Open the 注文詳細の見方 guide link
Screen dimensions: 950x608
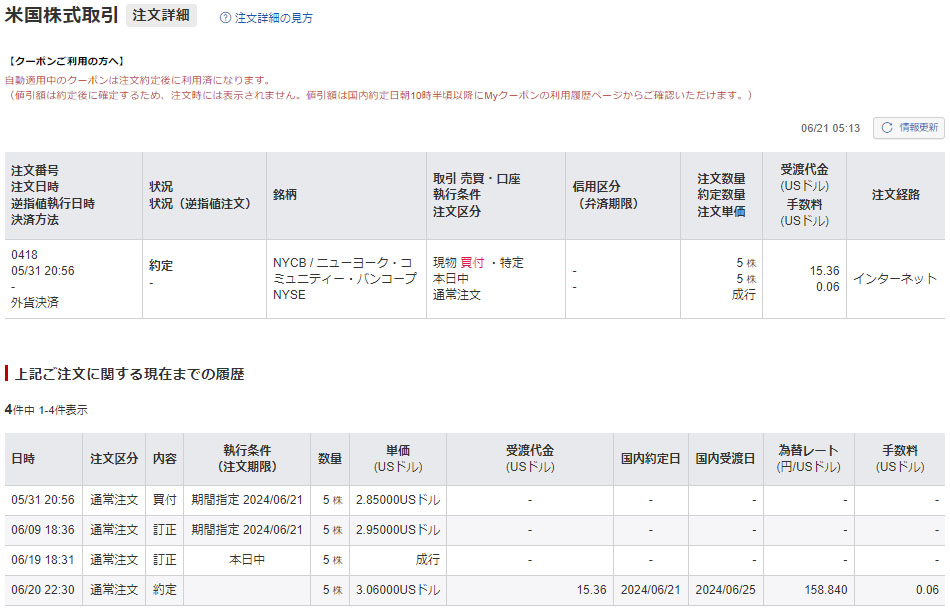pyautogui.click(x=273, y=18)
